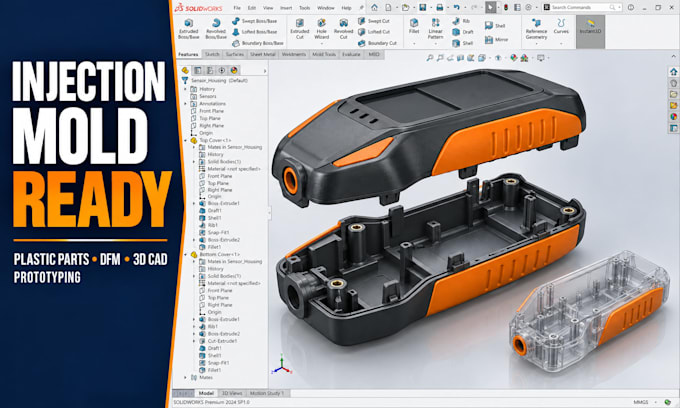Open the Curves tool
This screenshot has height=408, width=680.
[561, 26]
